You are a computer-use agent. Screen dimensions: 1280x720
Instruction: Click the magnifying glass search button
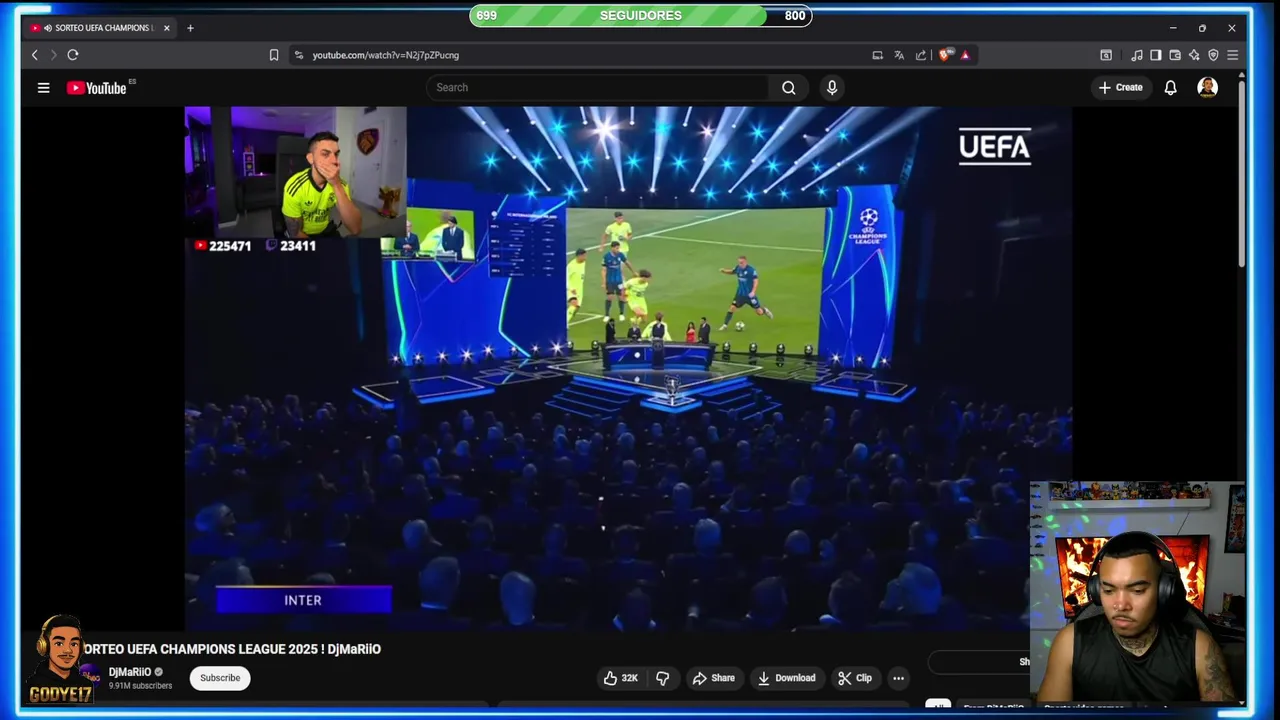(789, 88)
